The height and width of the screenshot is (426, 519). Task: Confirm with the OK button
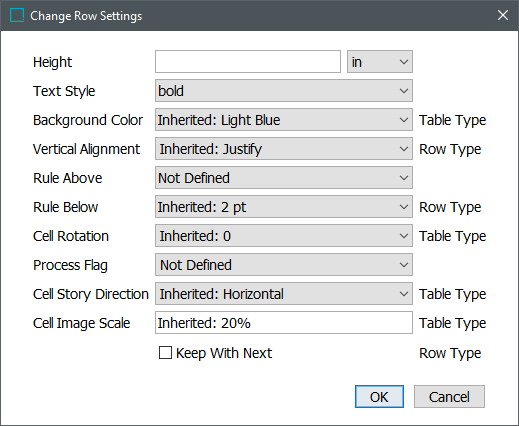click(379, 397)
